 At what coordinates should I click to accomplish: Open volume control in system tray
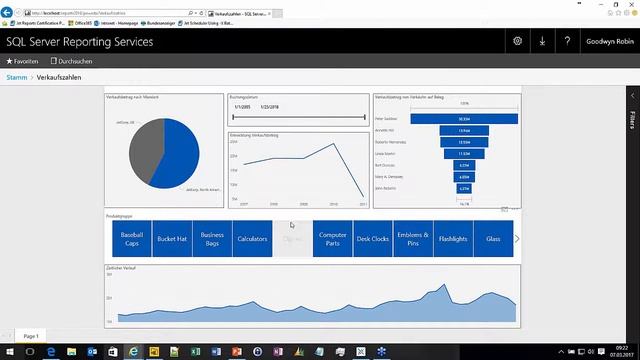591,351
